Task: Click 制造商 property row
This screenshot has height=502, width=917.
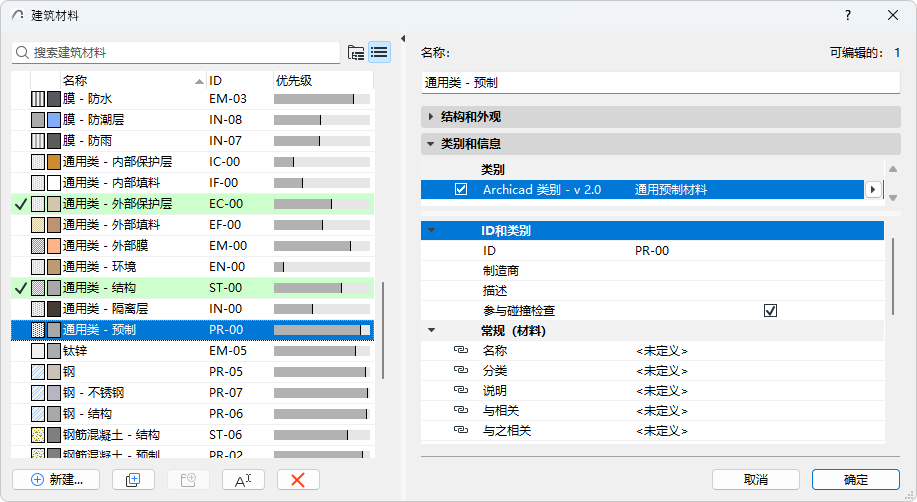Action: pyautogui.click(x=652, y=270)
